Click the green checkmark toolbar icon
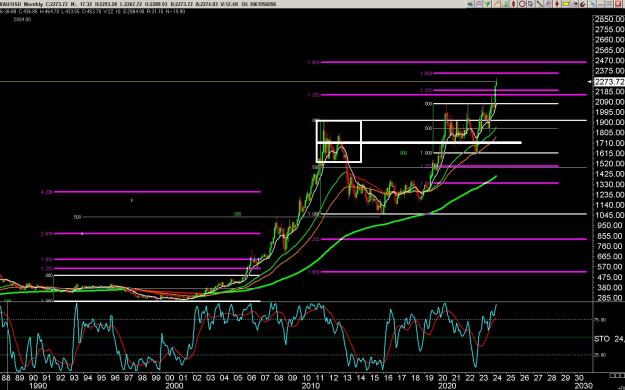625x390 pixels. [x=487, y=4]
